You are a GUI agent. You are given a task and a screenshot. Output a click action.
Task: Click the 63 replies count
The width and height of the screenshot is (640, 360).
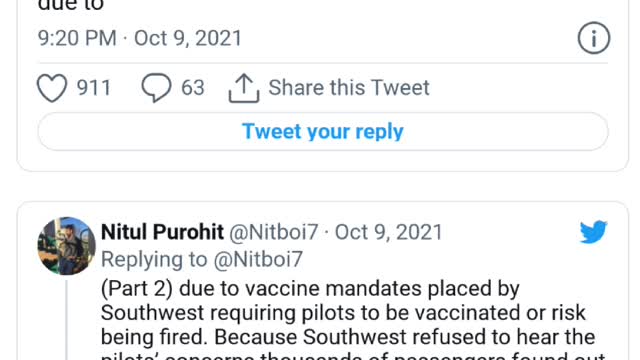[193, 88]
